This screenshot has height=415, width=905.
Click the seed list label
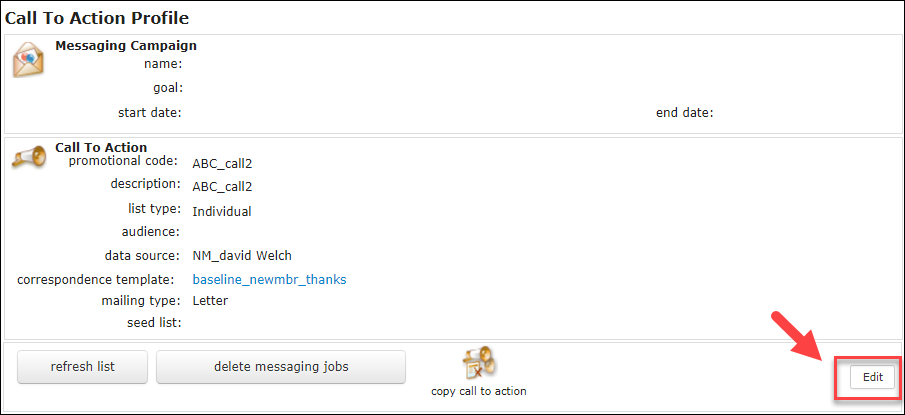pyautogui.click(x=154, y=323)
